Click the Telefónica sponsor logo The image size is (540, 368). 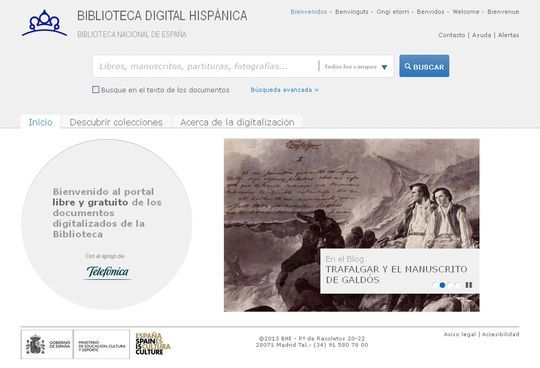coord(108,272)
